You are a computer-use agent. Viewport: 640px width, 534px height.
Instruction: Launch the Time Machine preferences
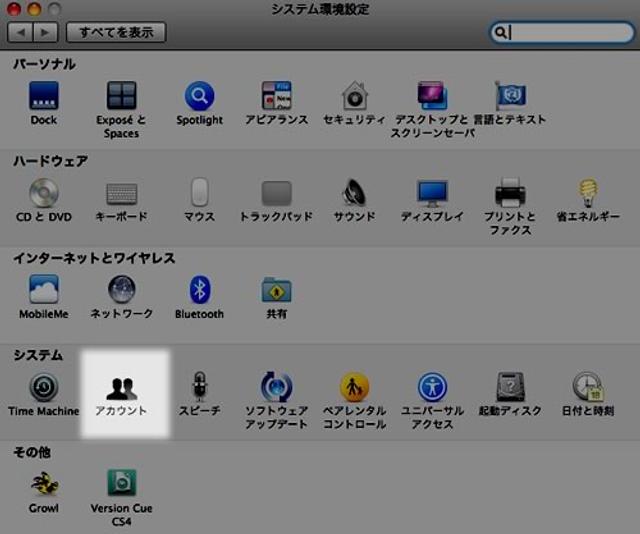click(x=43, y=388)
